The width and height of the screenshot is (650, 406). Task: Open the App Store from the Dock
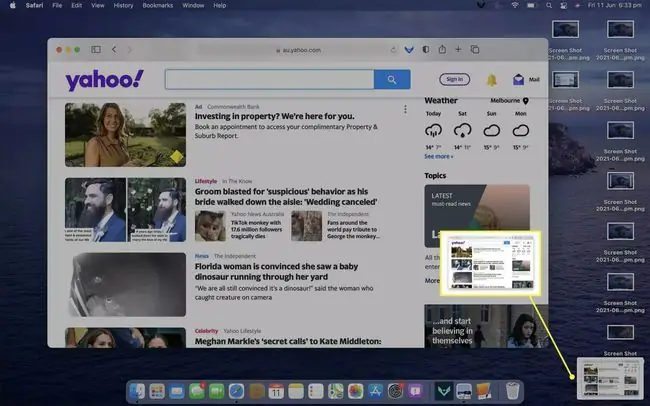coord(376,391)
